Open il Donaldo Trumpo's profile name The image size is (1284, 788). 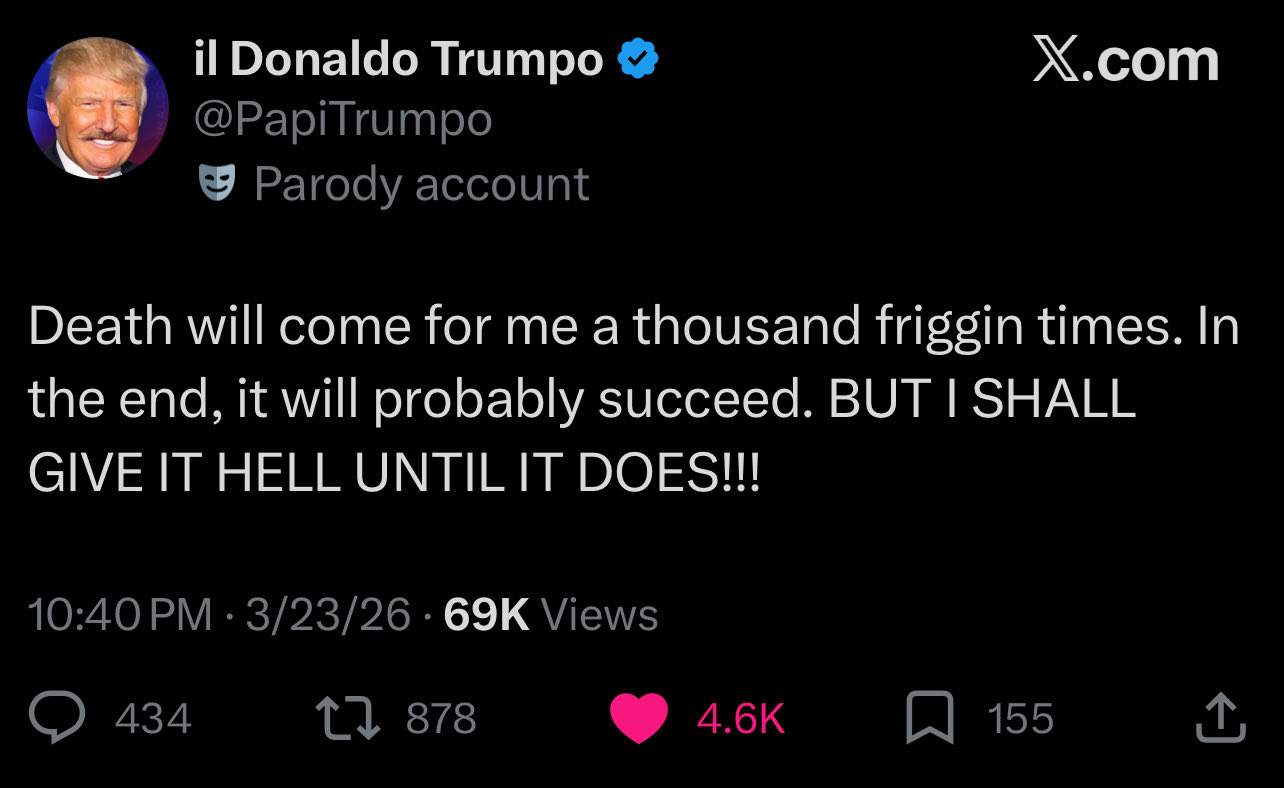(397, 62)
